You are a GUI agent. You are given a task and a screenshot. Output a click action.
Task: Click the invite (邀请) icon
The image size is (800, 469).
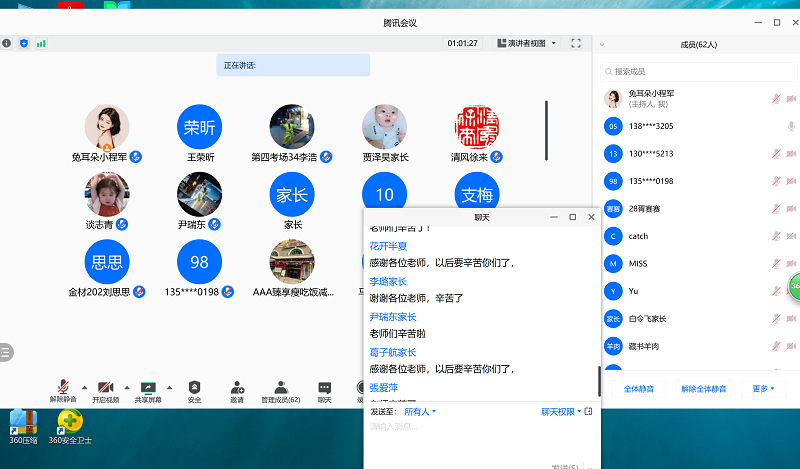(x=237, y=386)
